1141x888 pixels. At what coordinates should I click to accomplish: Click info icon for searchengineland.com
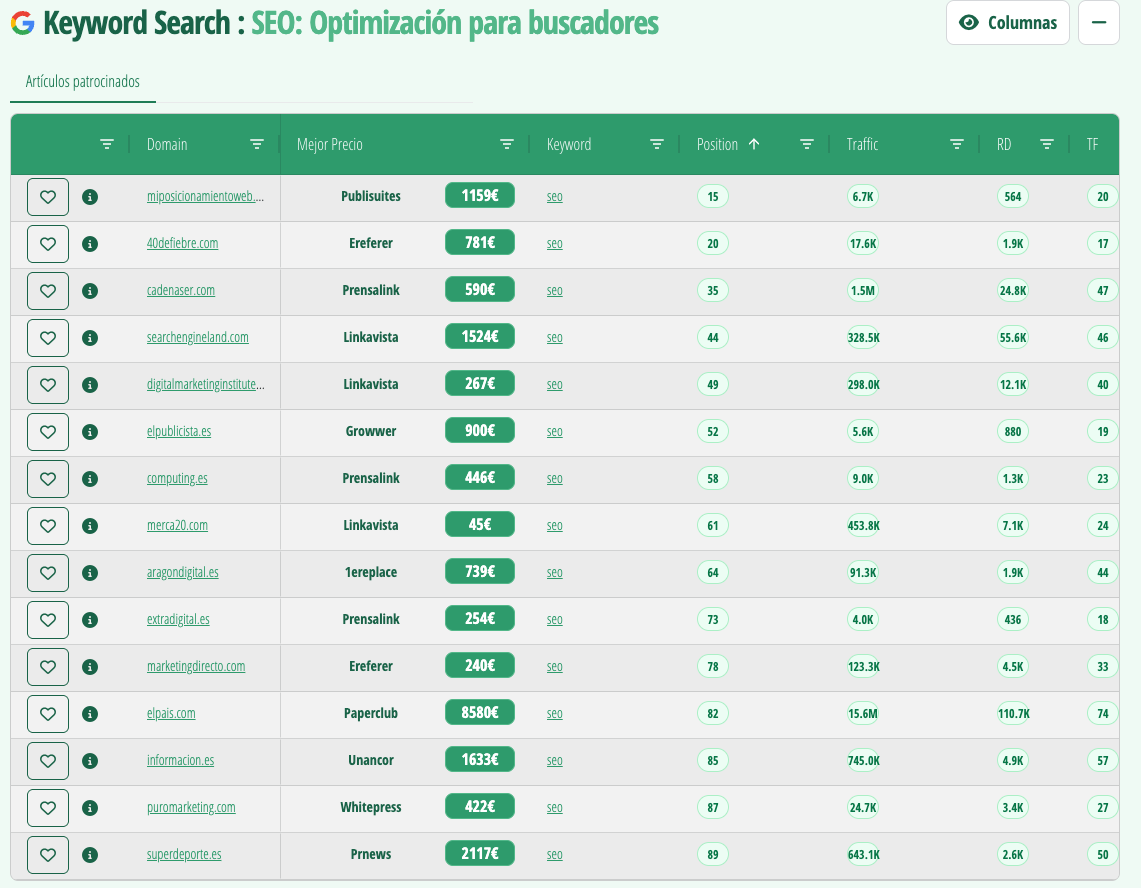(90, 338)
